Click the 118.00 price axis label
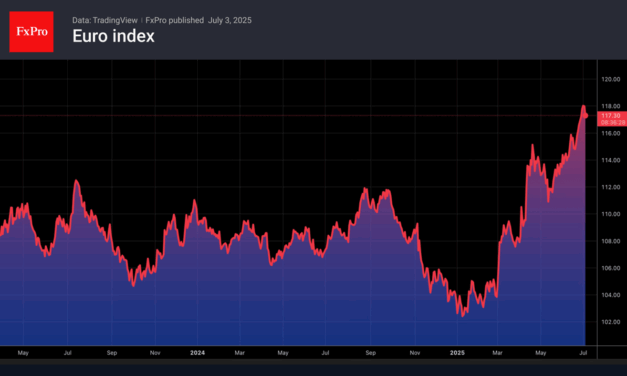 click(x=611, y=106)
